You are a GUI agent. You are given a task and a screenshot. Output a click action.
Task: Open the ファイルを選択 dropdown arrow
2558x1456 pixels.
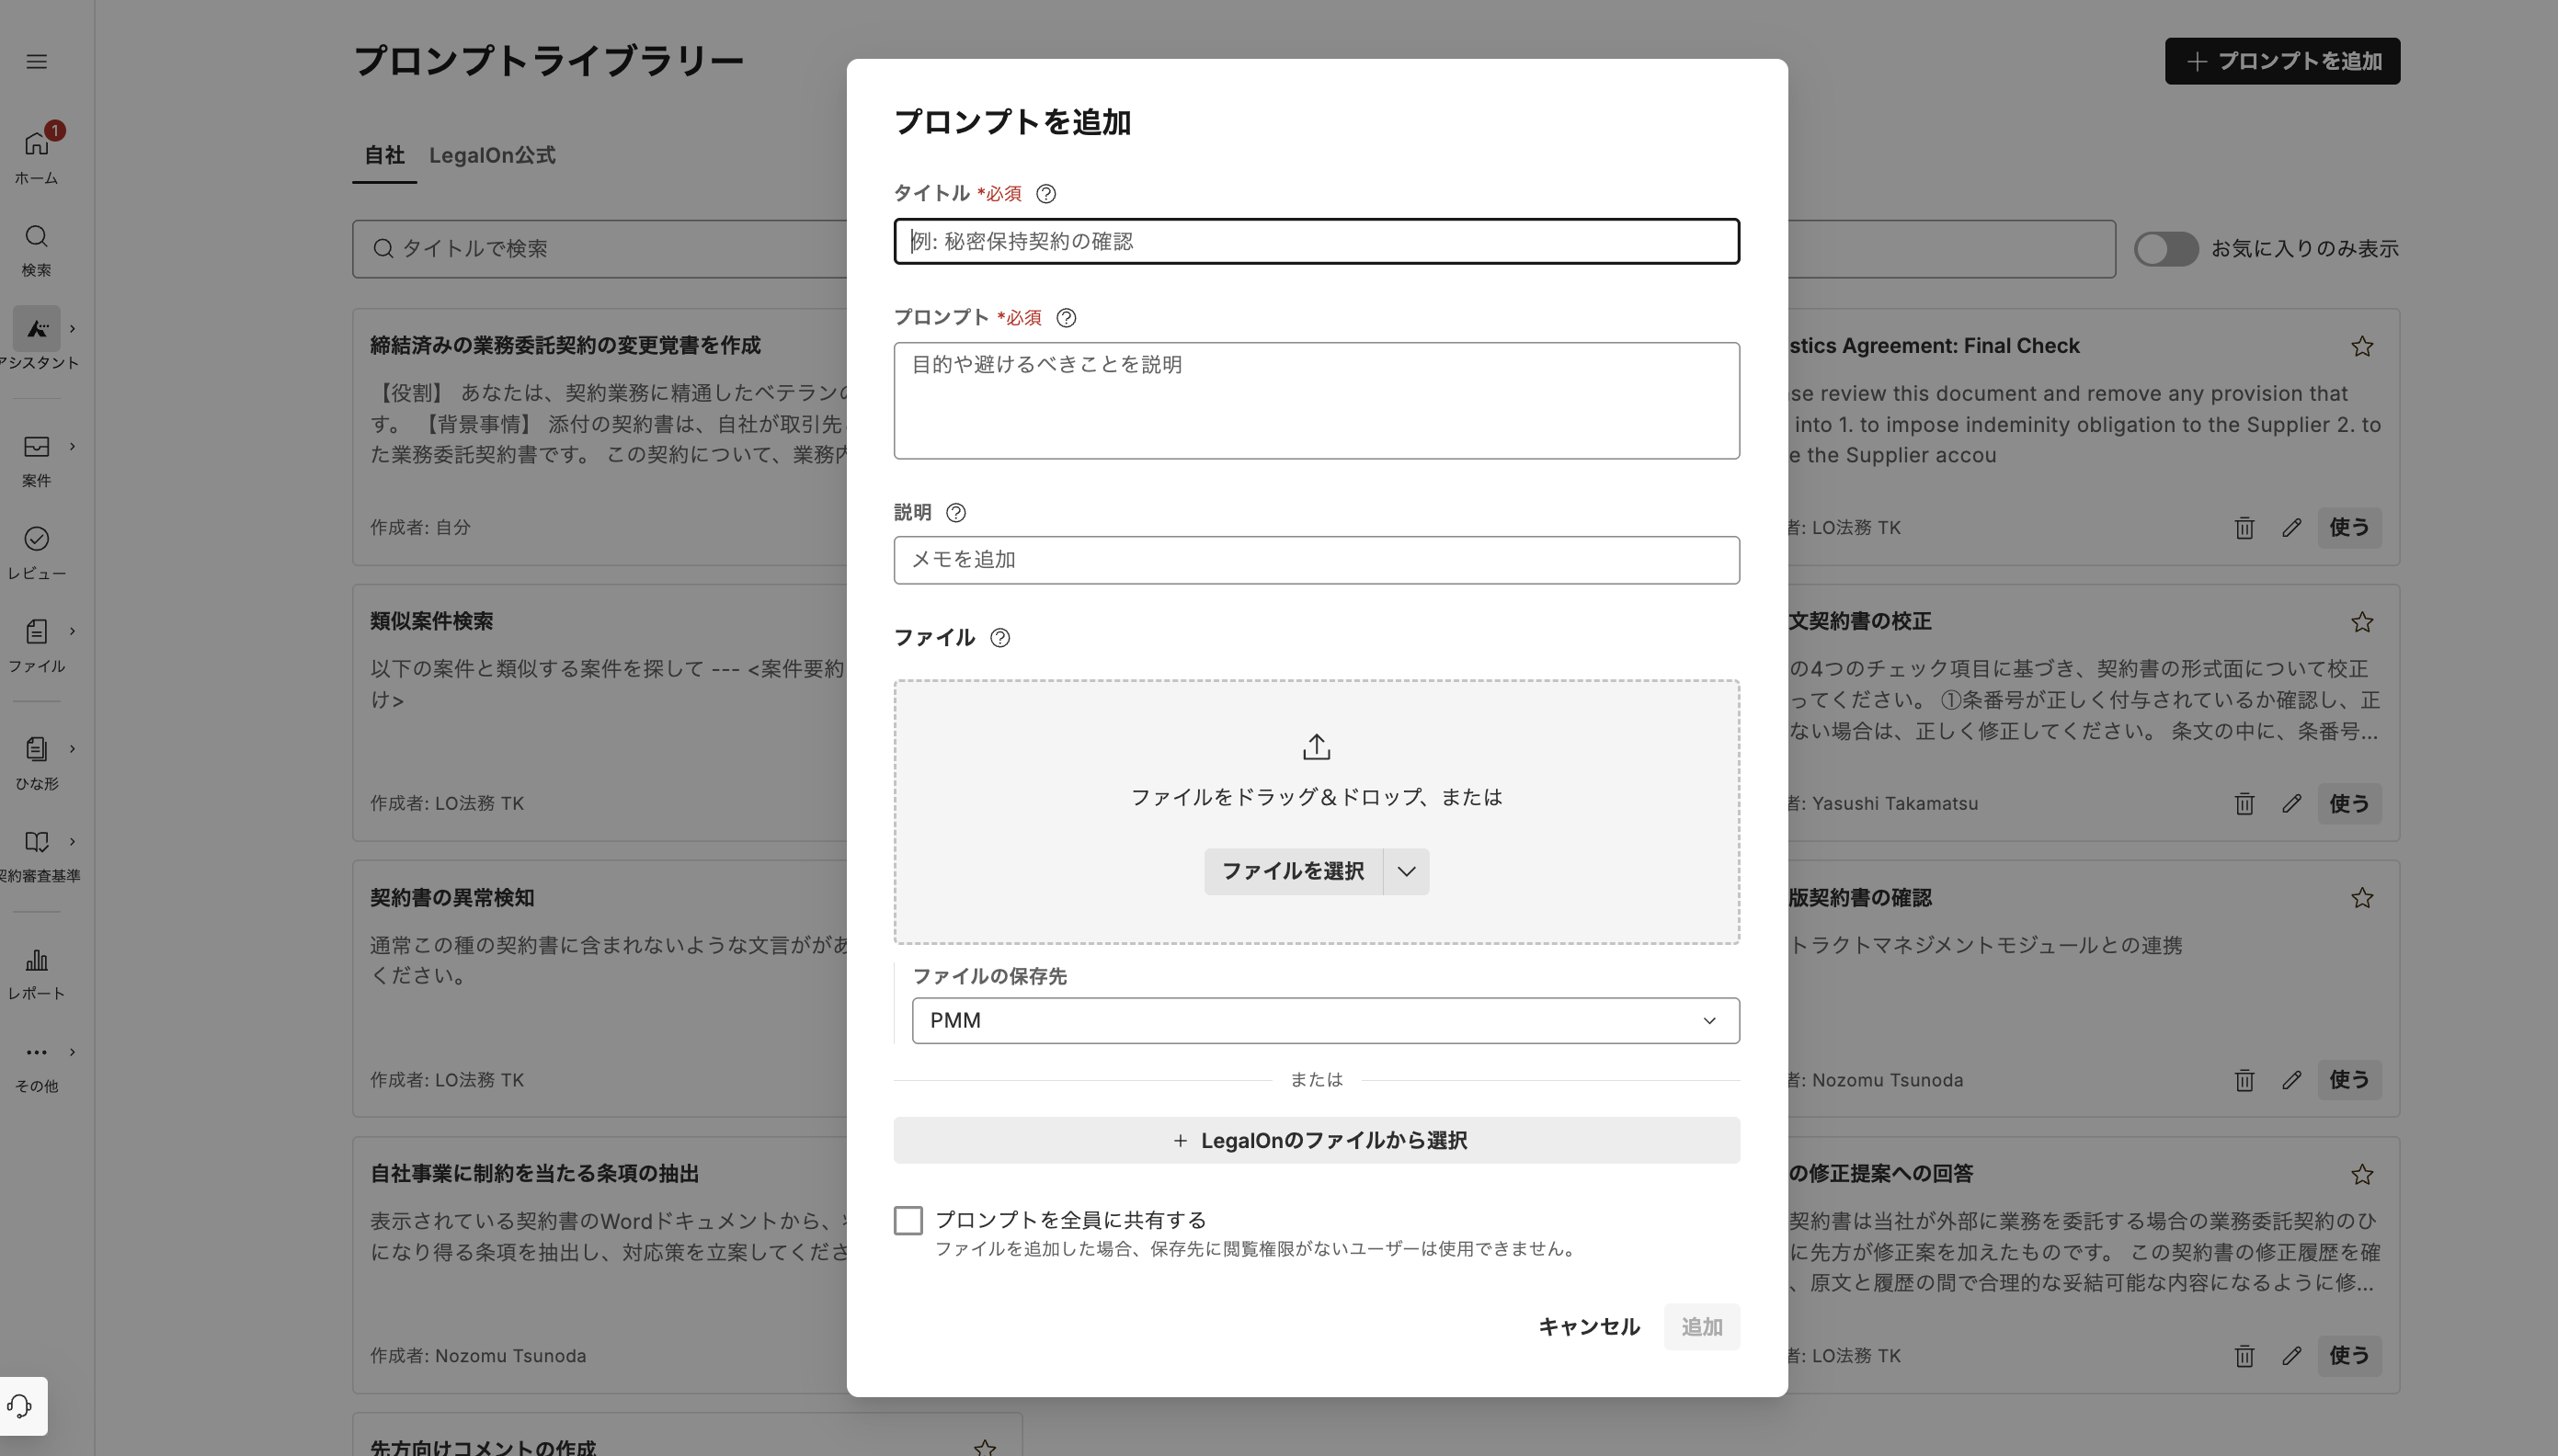point(1406,871)
